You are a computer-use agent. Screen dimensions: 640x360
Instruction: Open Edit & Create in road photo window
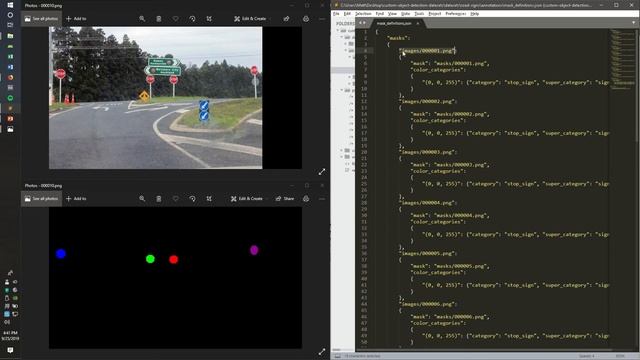tap(250, 19)
